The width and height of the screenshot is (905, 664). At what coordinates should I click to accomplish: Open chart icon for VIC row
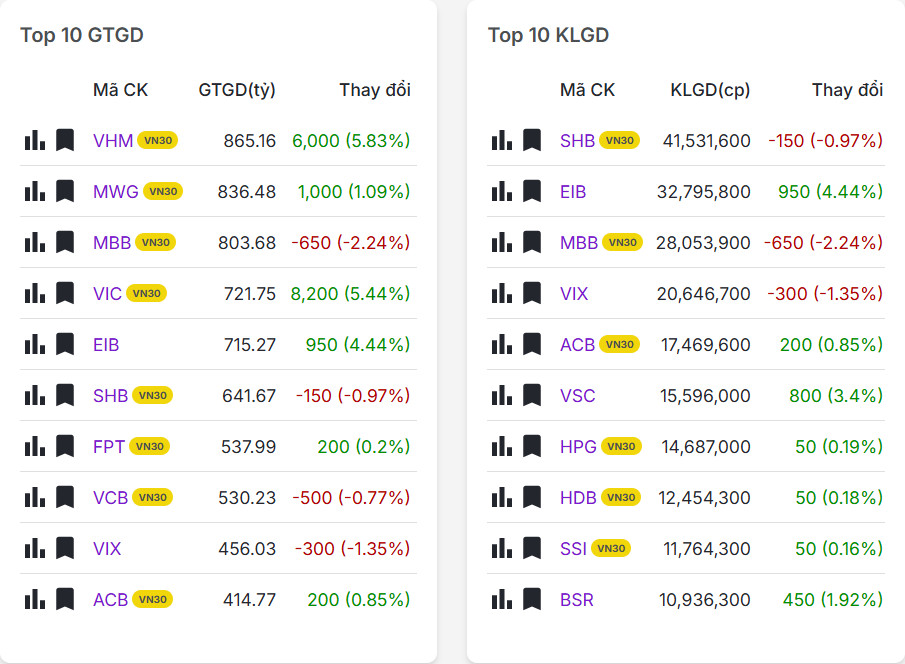click(35, 293)
